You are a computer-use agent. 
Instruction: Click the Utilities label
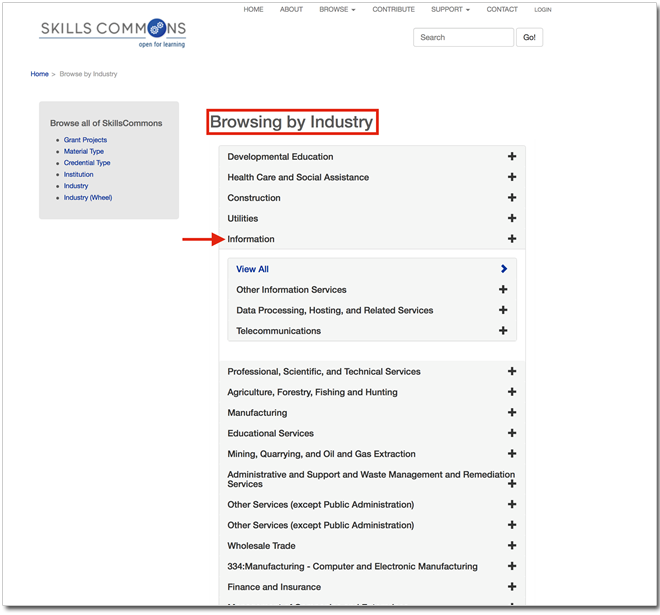click(243, 219)
